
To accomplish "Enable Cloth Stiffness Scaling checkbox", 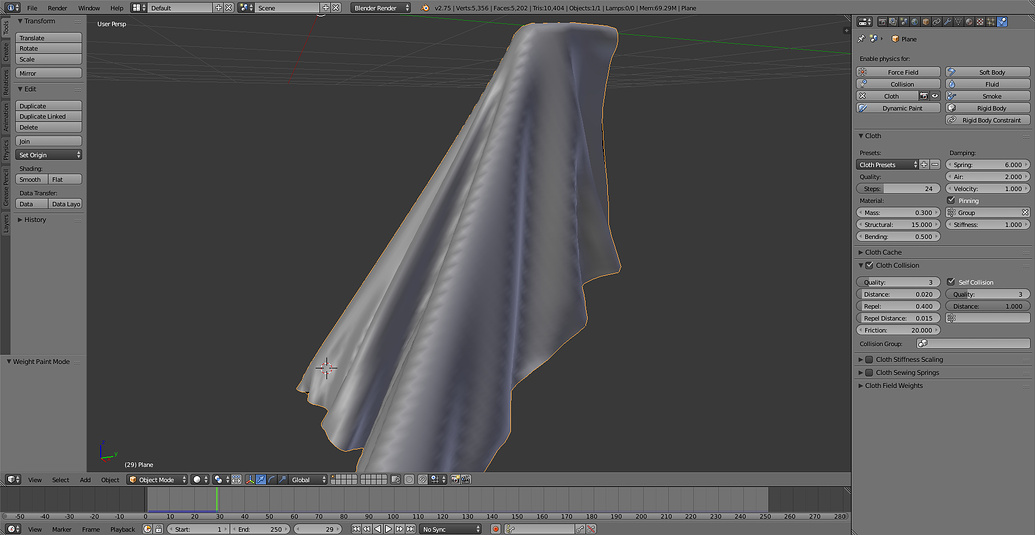I will tap(869, 360).
